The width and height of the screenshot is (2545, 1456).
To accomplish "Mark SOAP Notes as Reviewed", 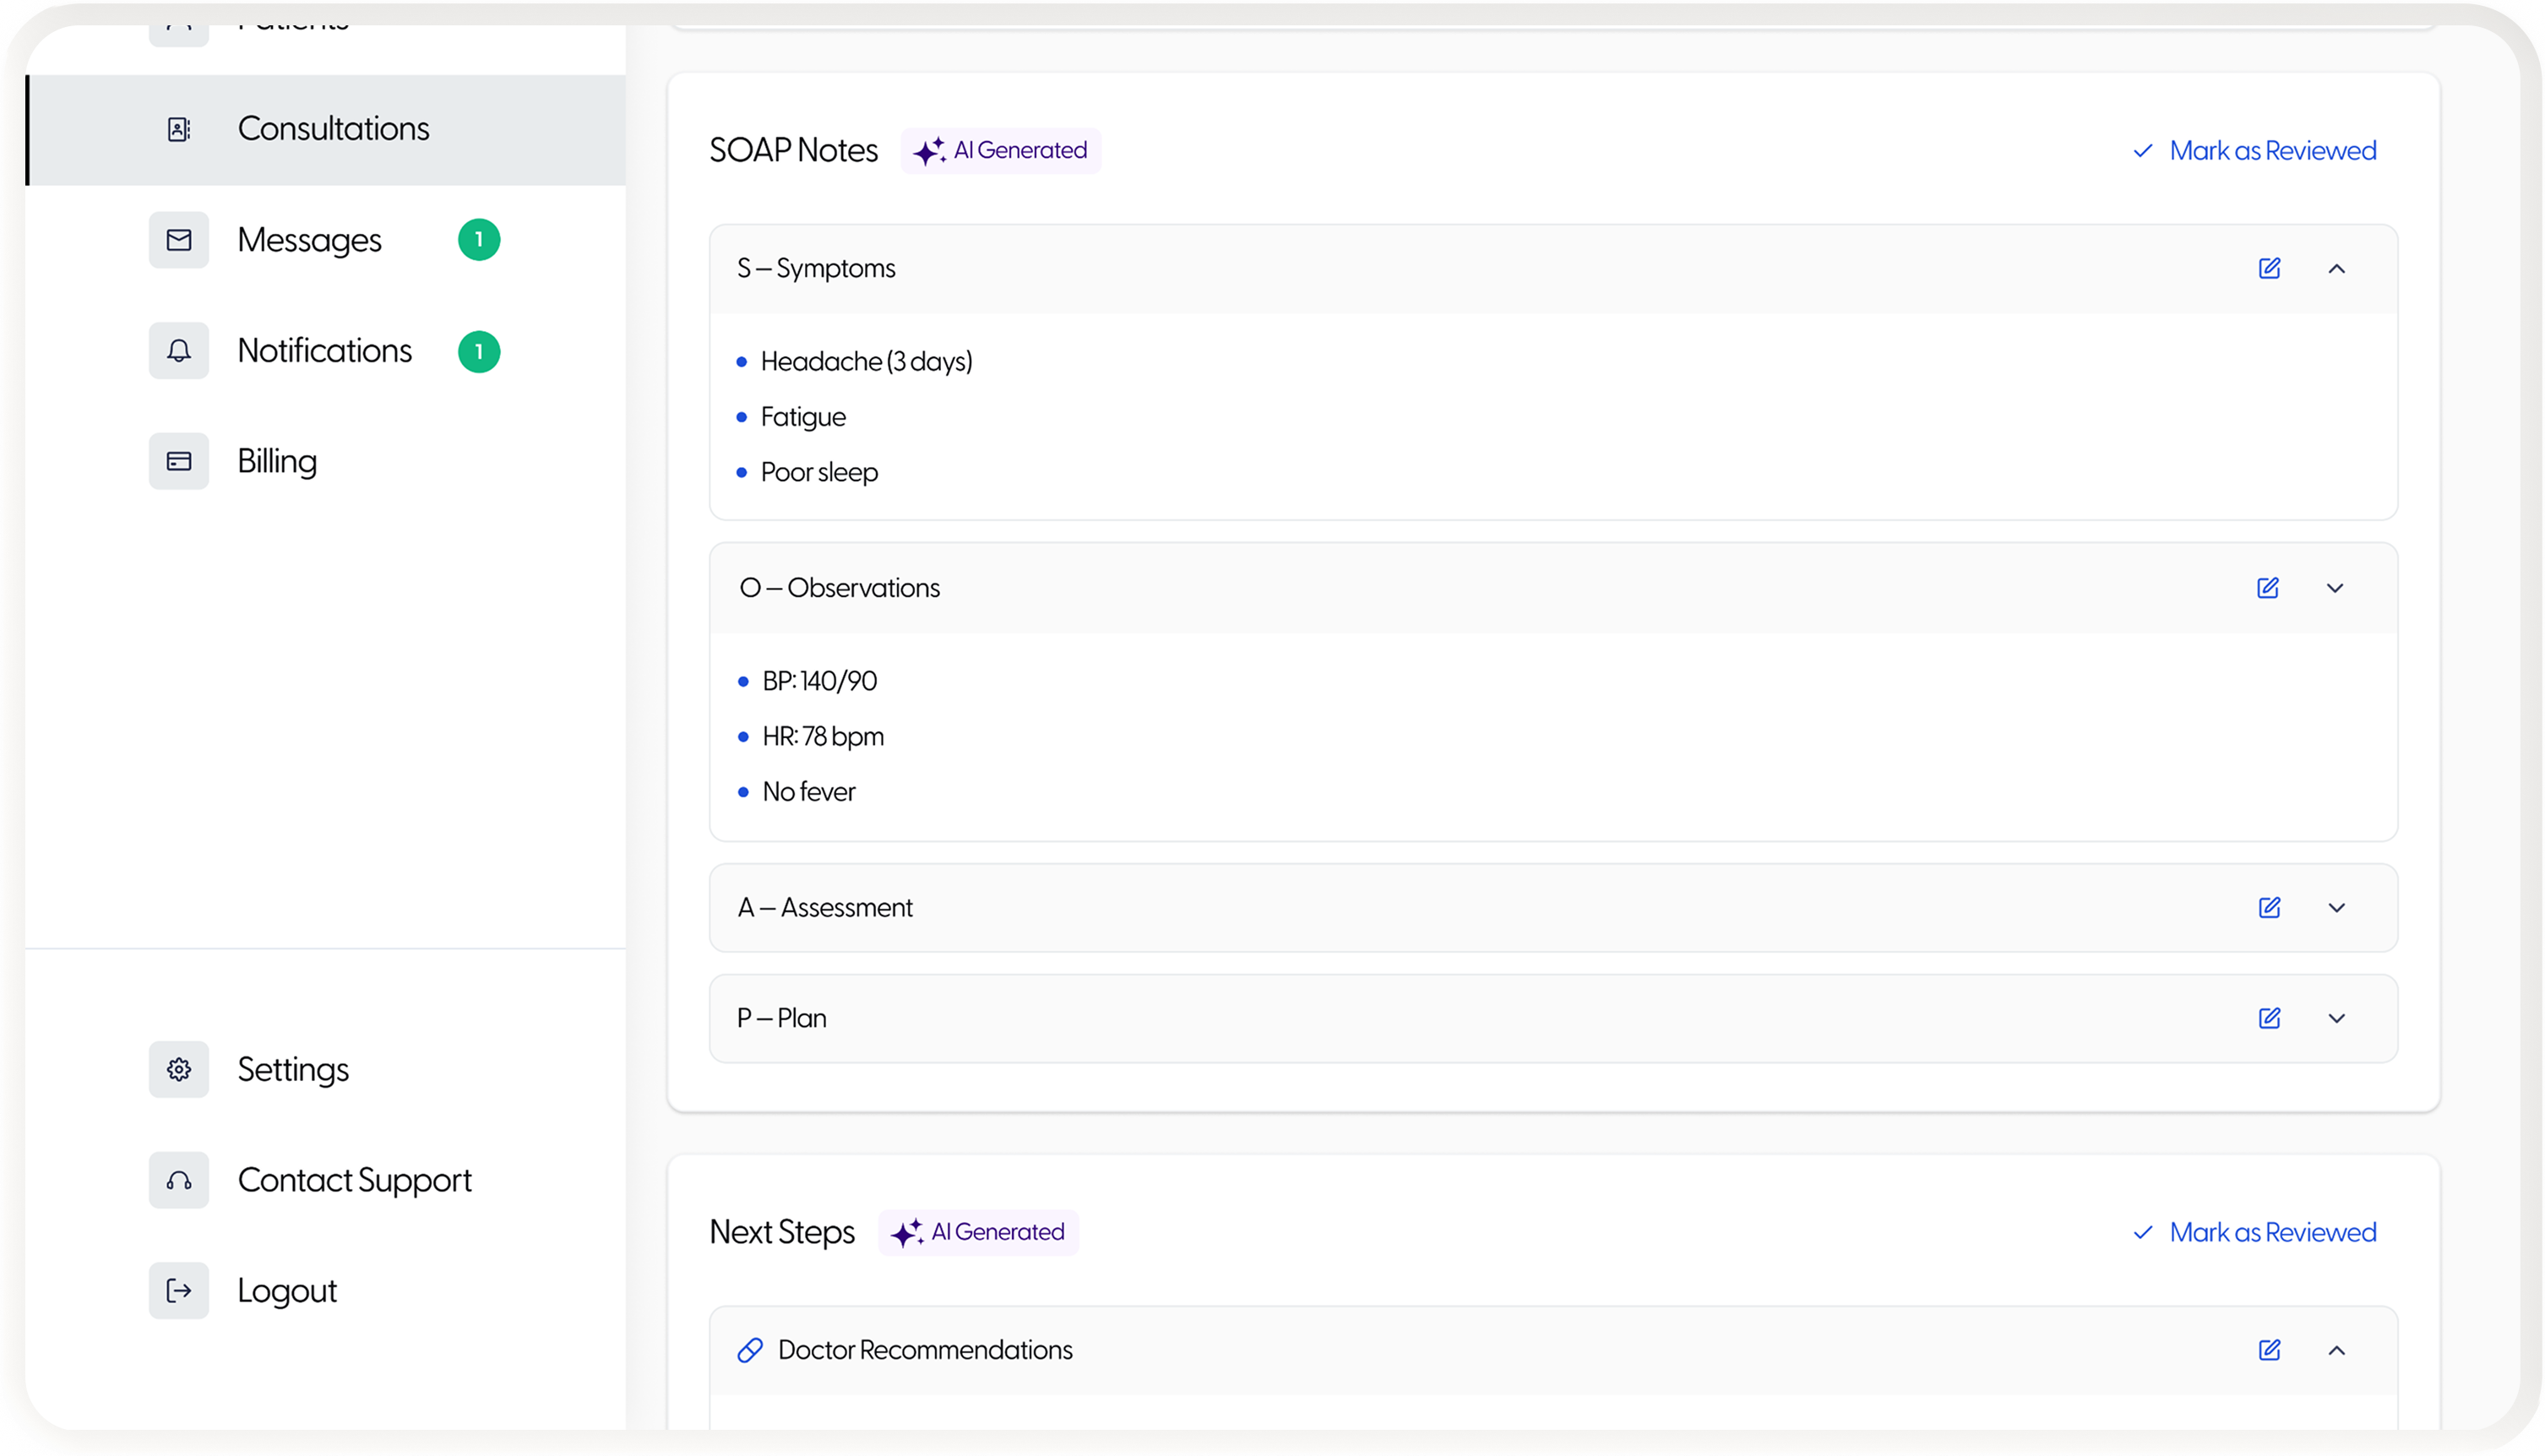I will [2255, 151].
